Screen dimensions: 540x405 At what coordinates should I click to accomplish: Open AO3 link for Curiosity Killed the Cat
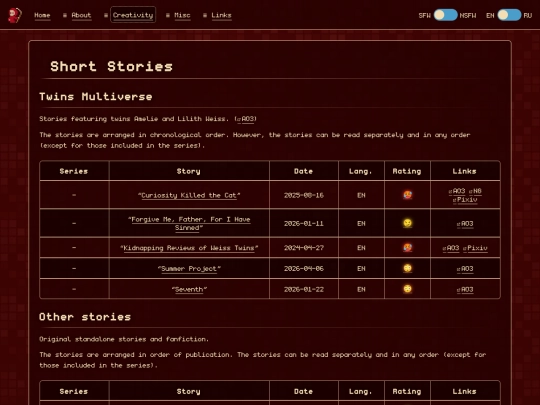coord(457,191)
